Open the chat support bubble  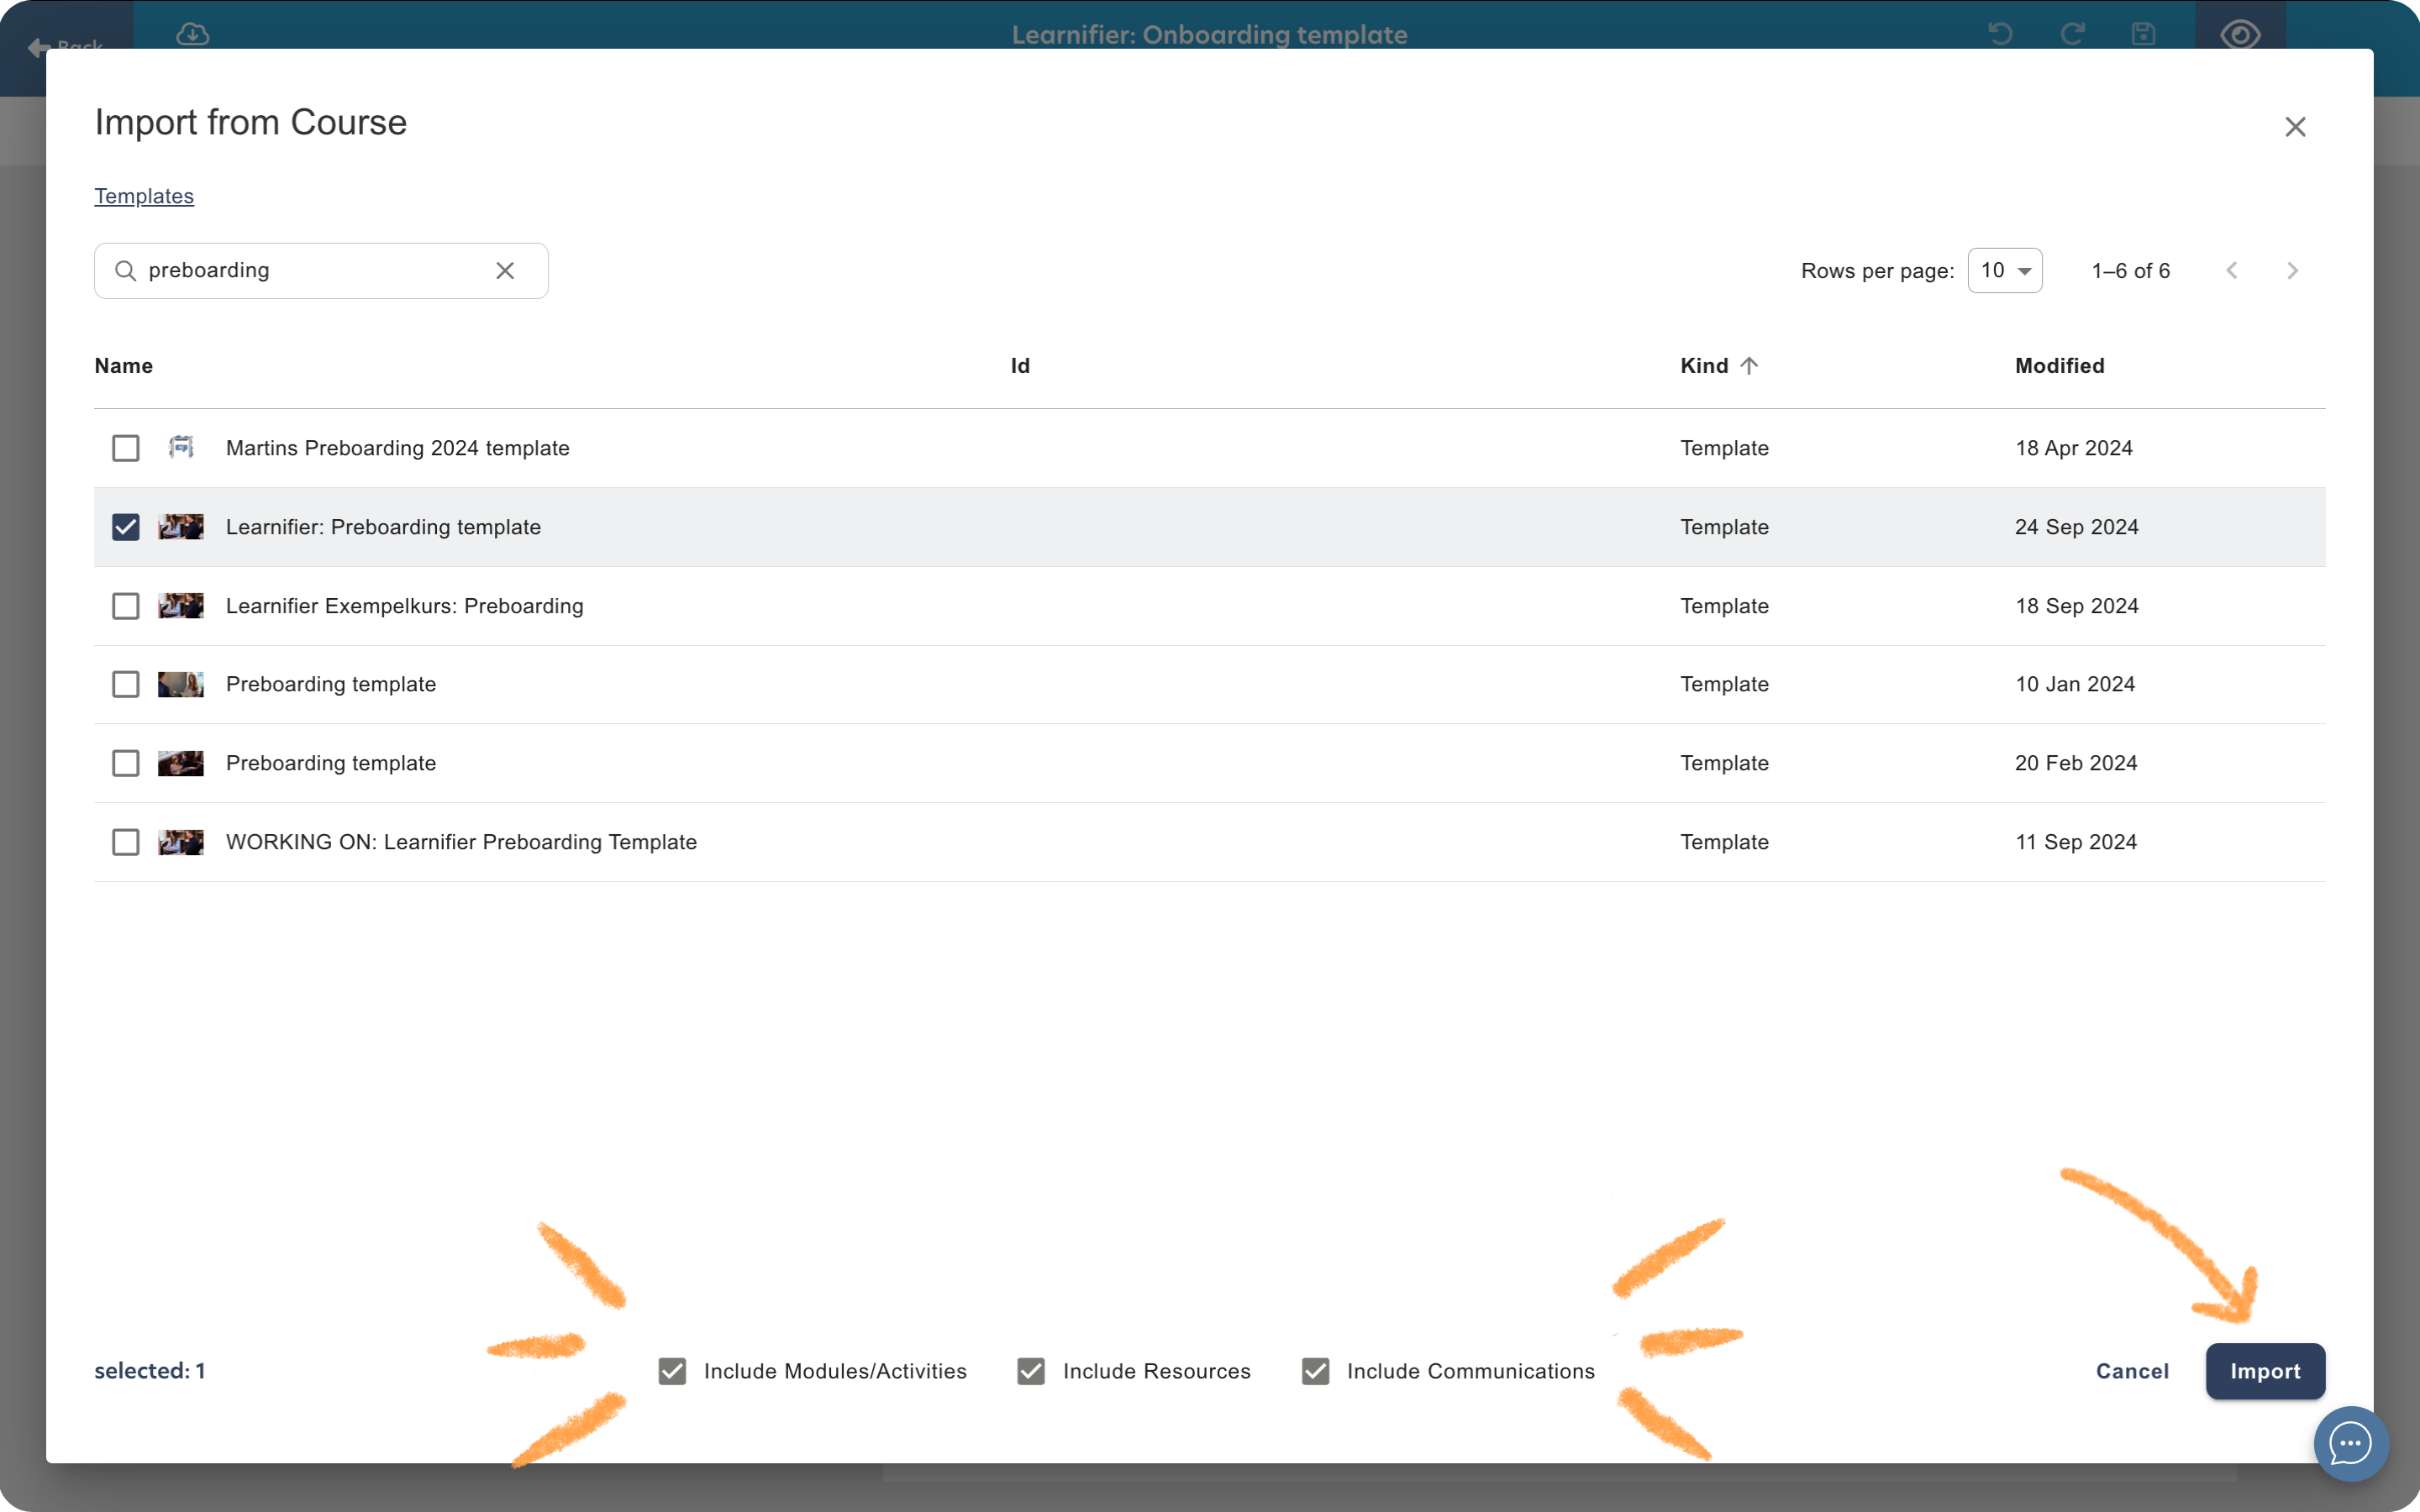click(2350, 1443)
